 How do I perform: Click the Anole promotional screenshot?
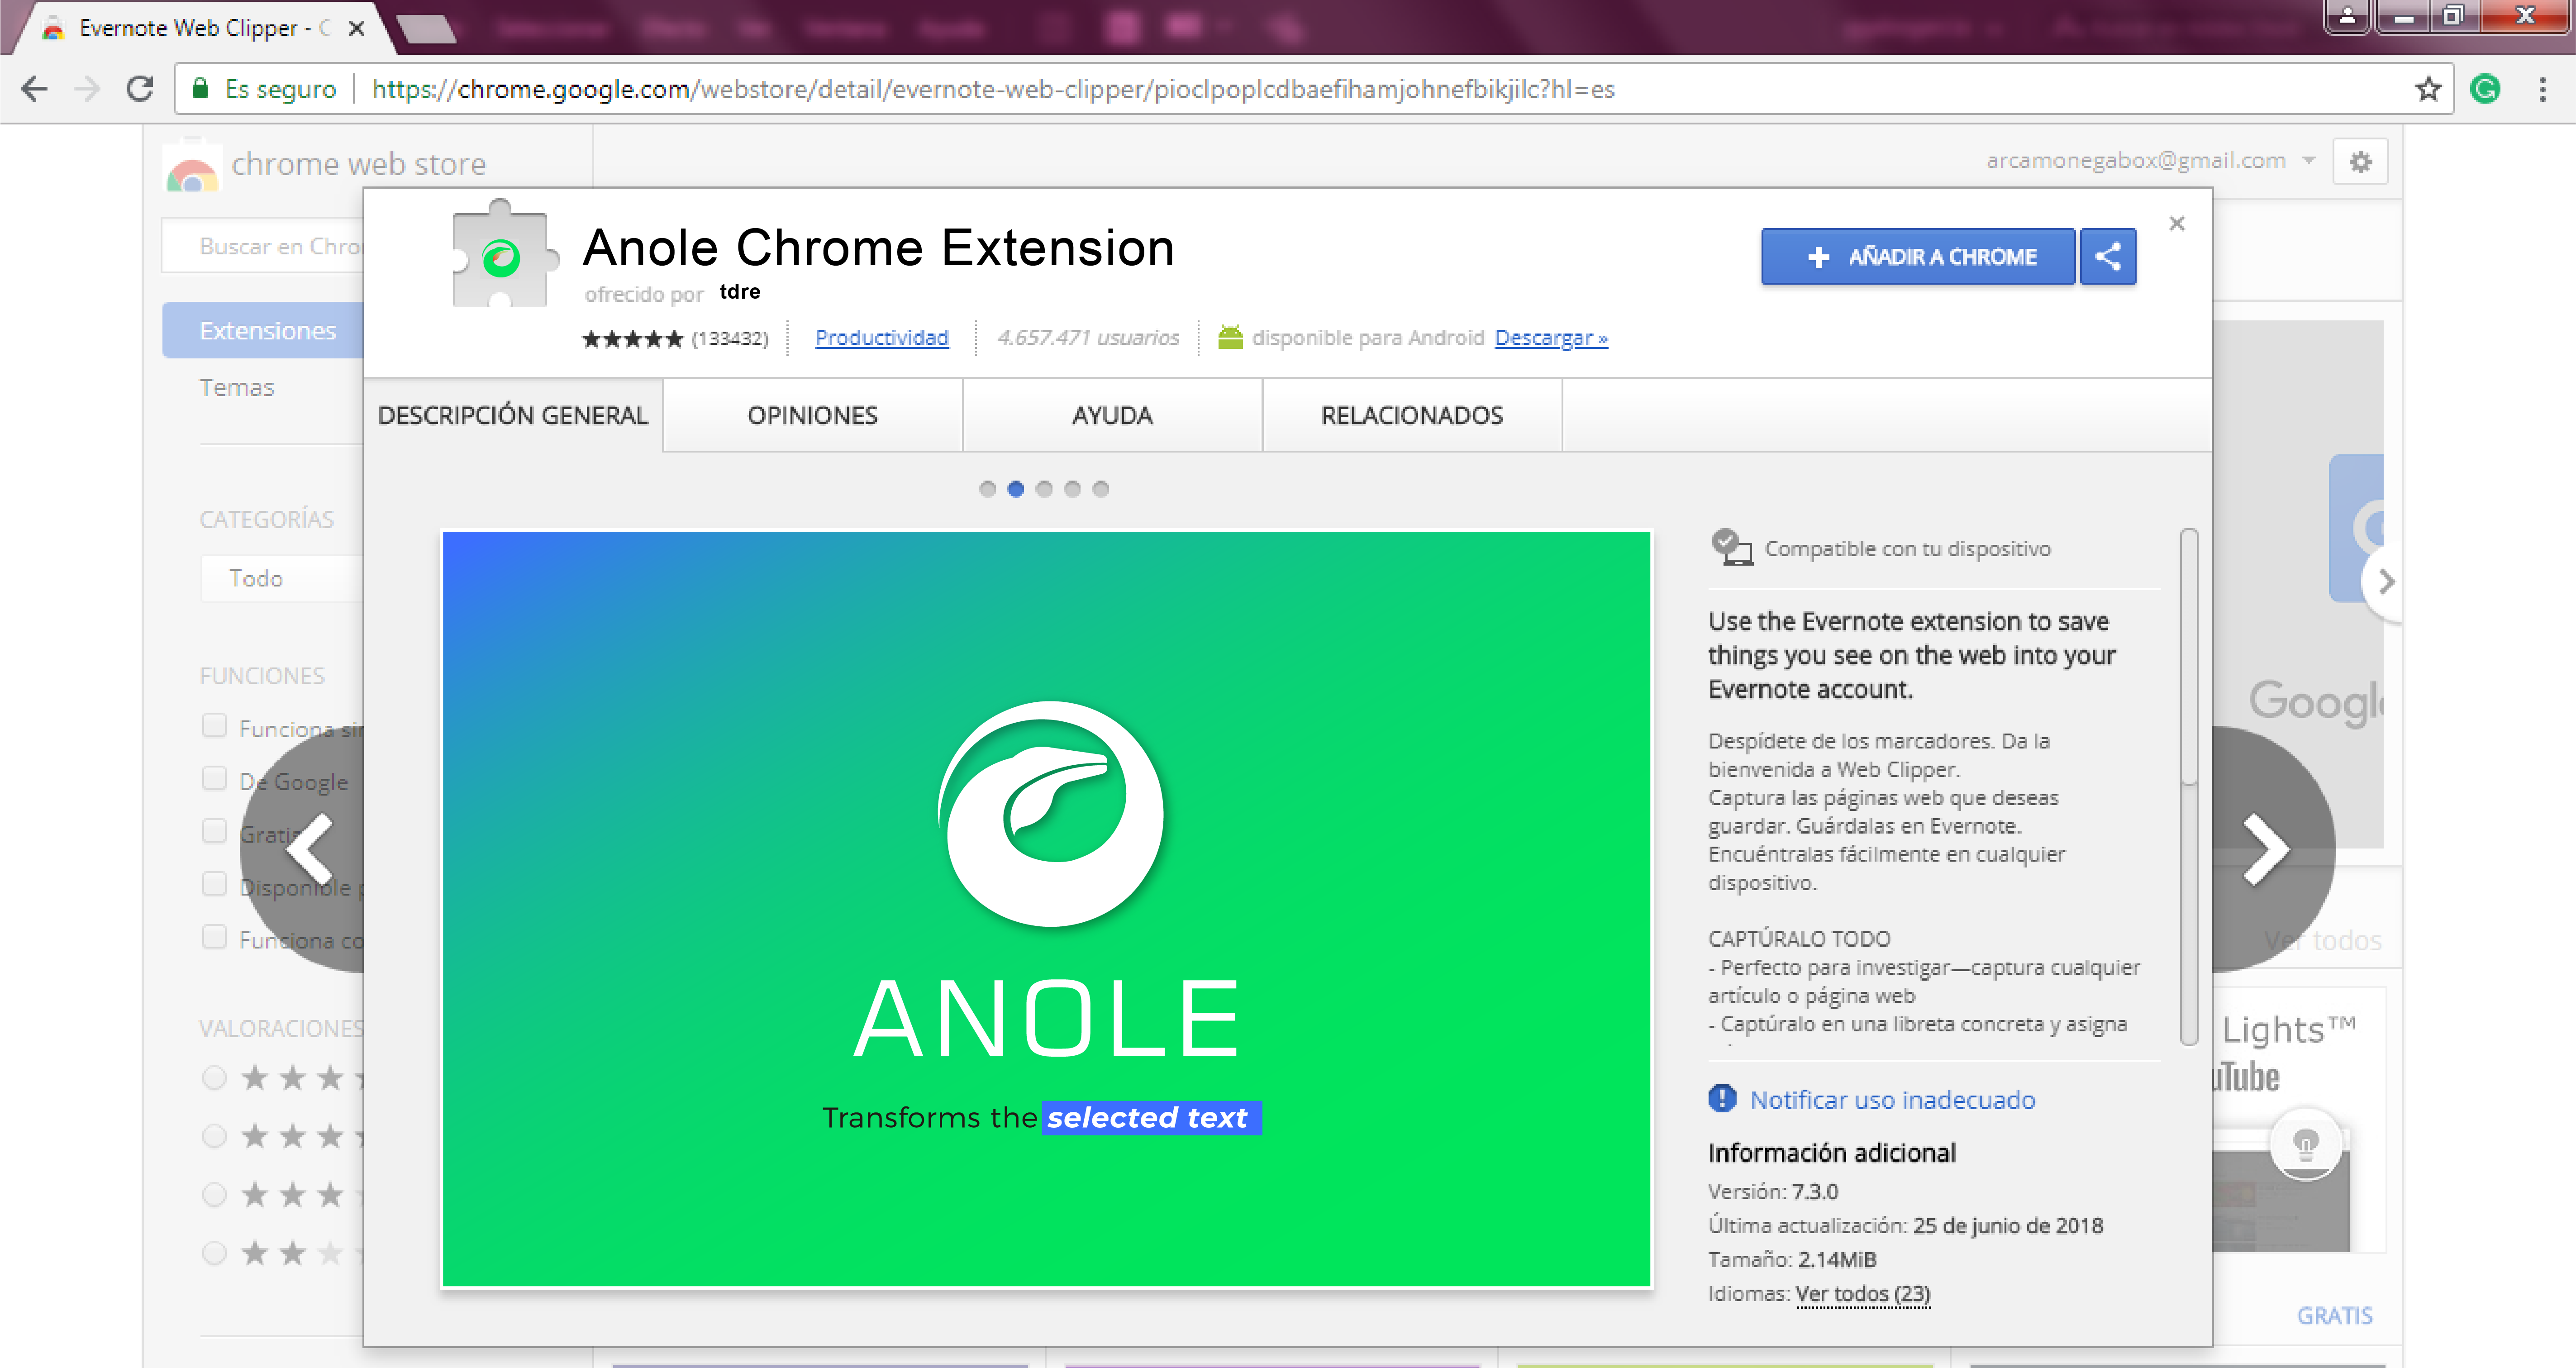tap(1046, 909)
